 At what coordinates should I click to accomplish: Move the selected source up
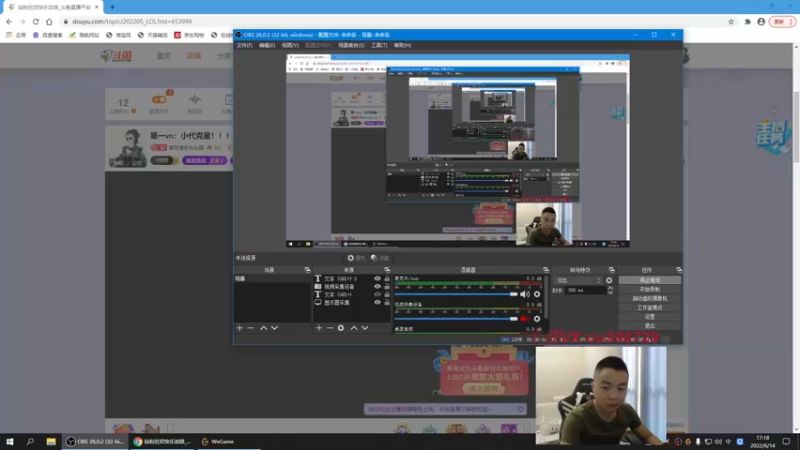click(354, 328)
